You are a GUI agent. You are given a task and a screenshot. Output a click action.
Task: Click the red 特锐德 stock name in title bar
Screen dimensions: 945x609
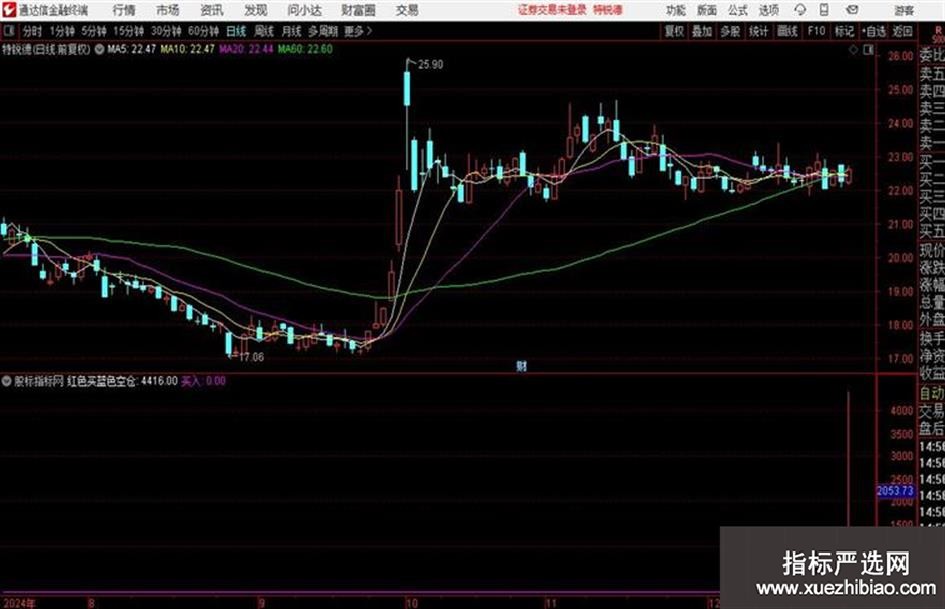click(608, 10)
